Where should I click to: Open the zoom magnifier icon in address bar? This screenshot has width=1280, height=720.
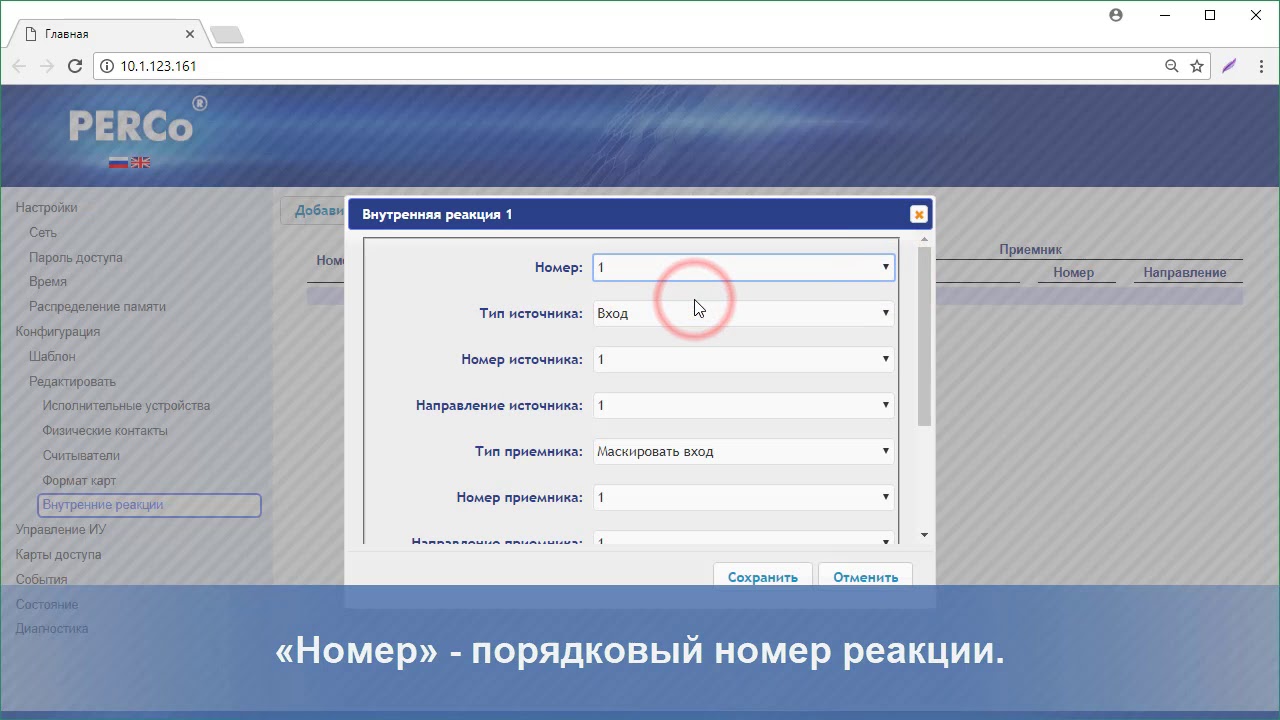1172,66
